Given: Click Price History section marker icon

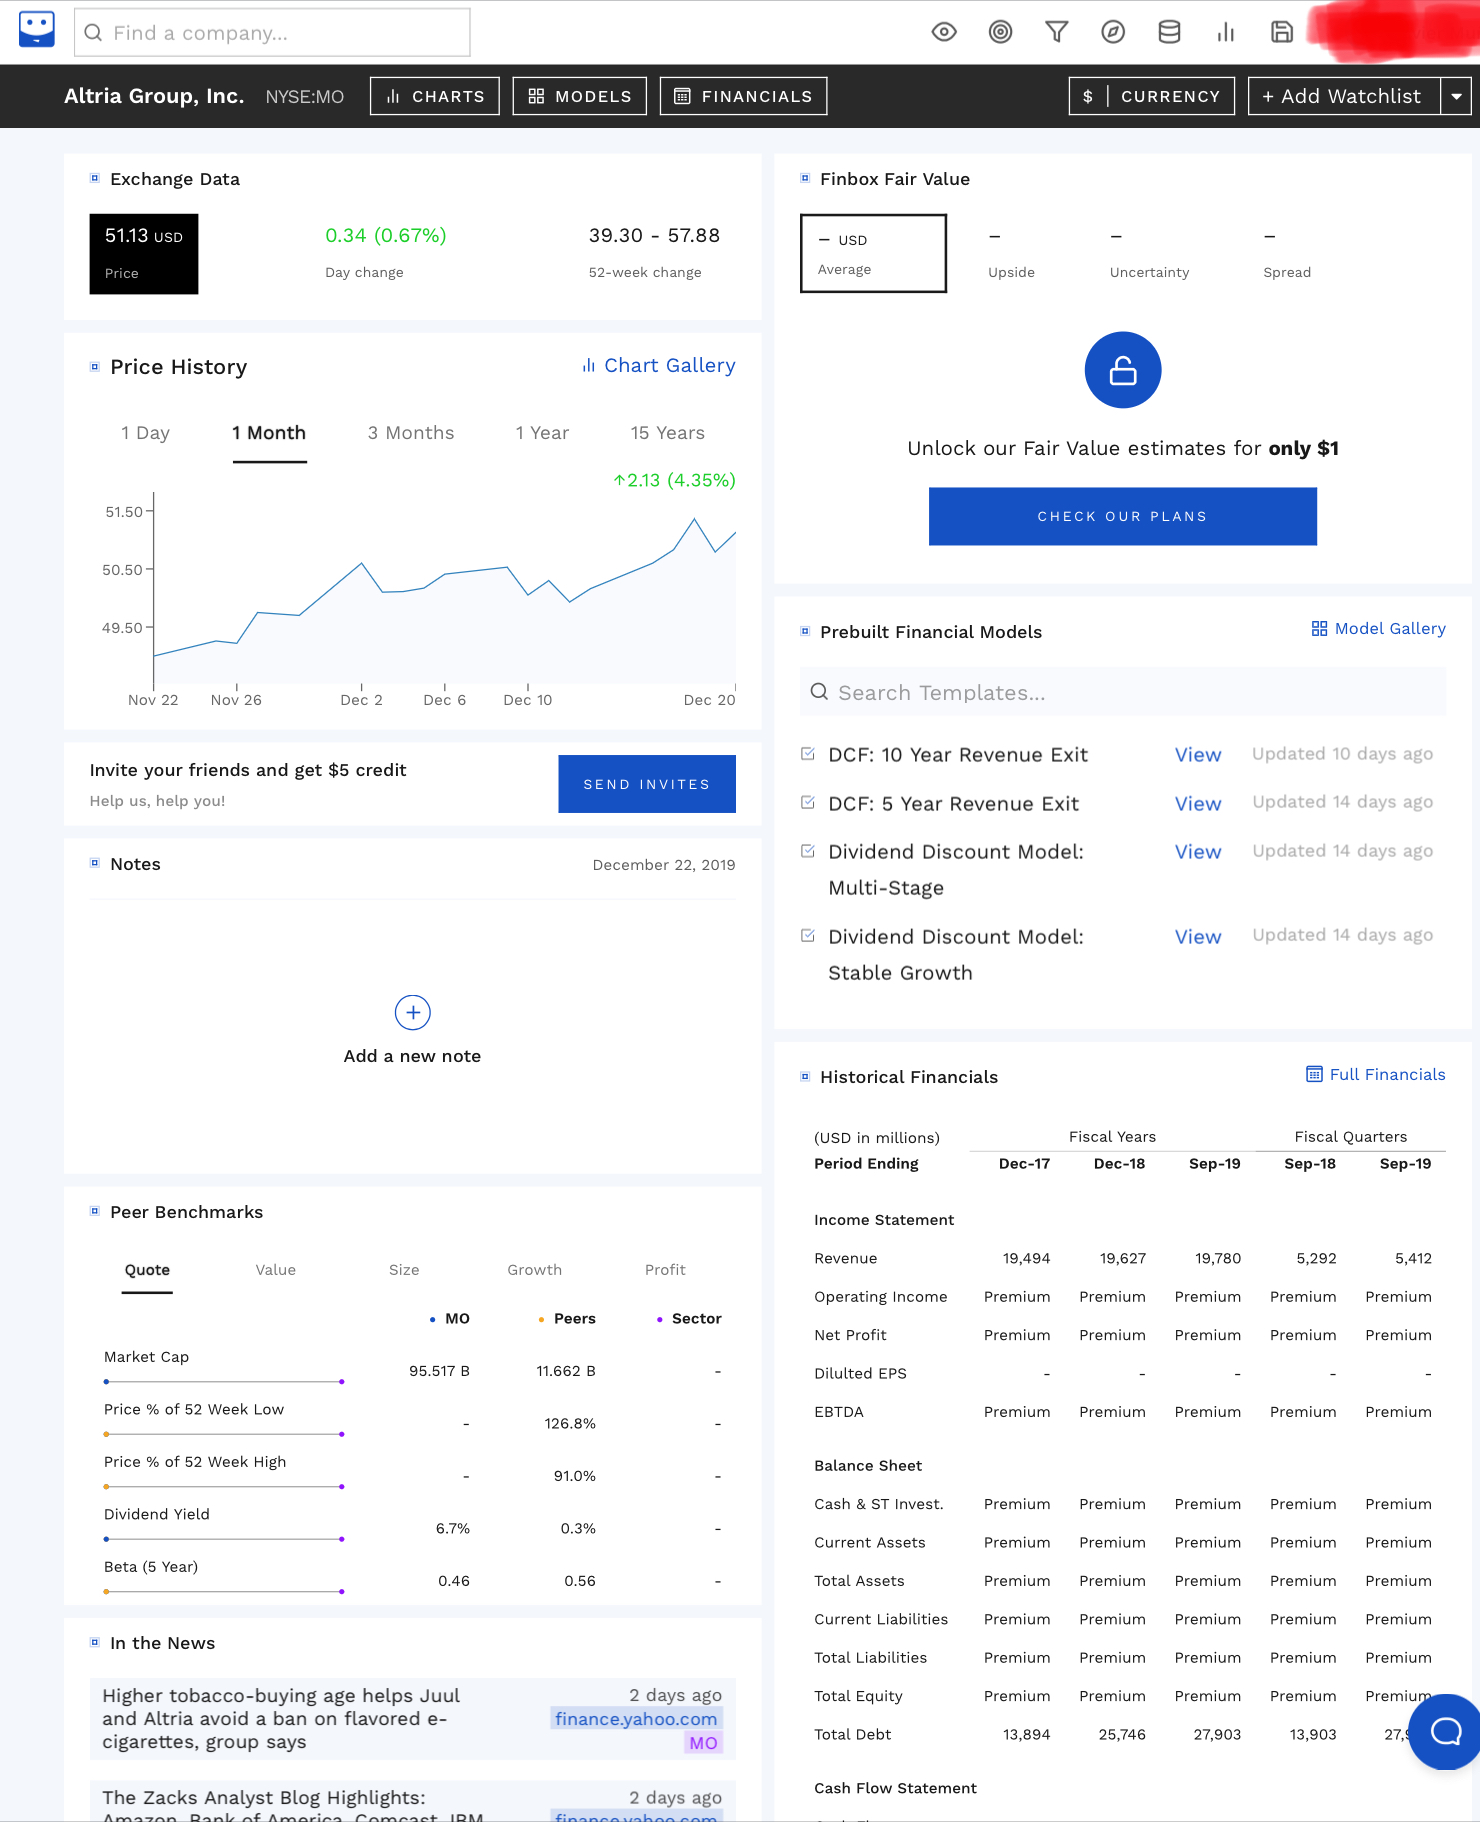Looking at the screenshot, I should (x=95, y=367).
